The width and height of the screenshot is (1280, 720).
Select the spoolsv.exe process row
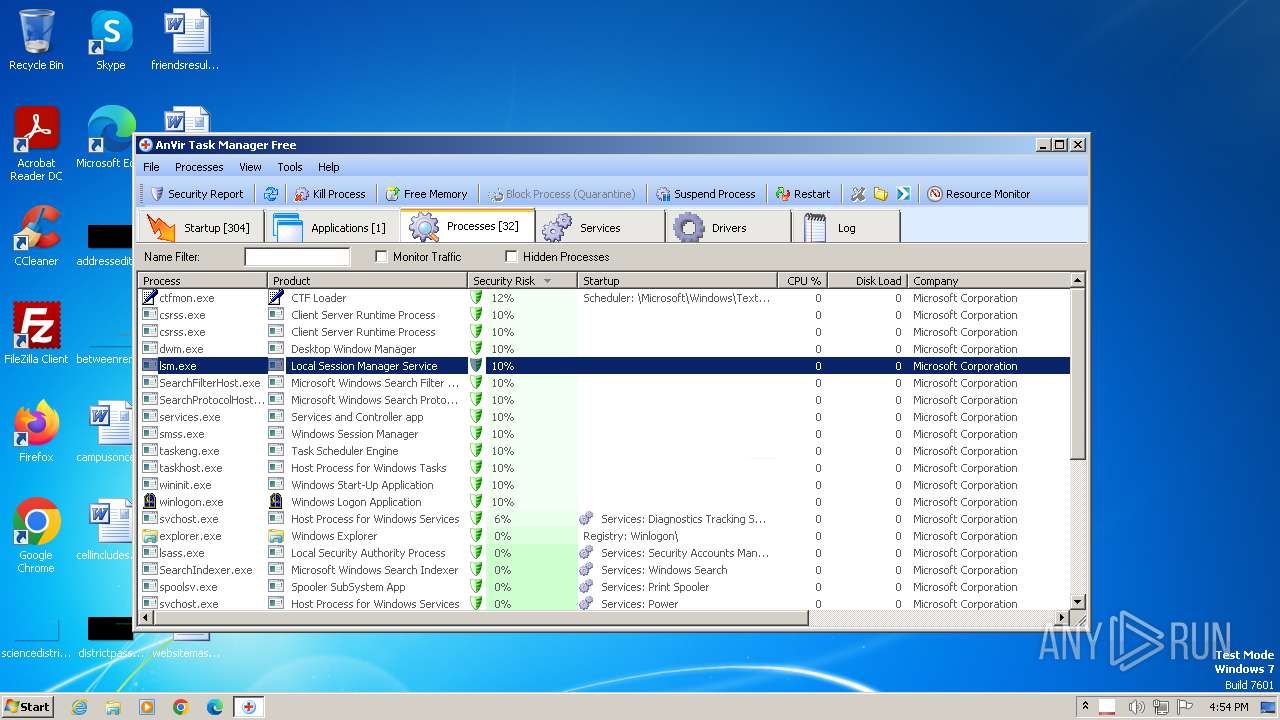click(x=604, y=587)
